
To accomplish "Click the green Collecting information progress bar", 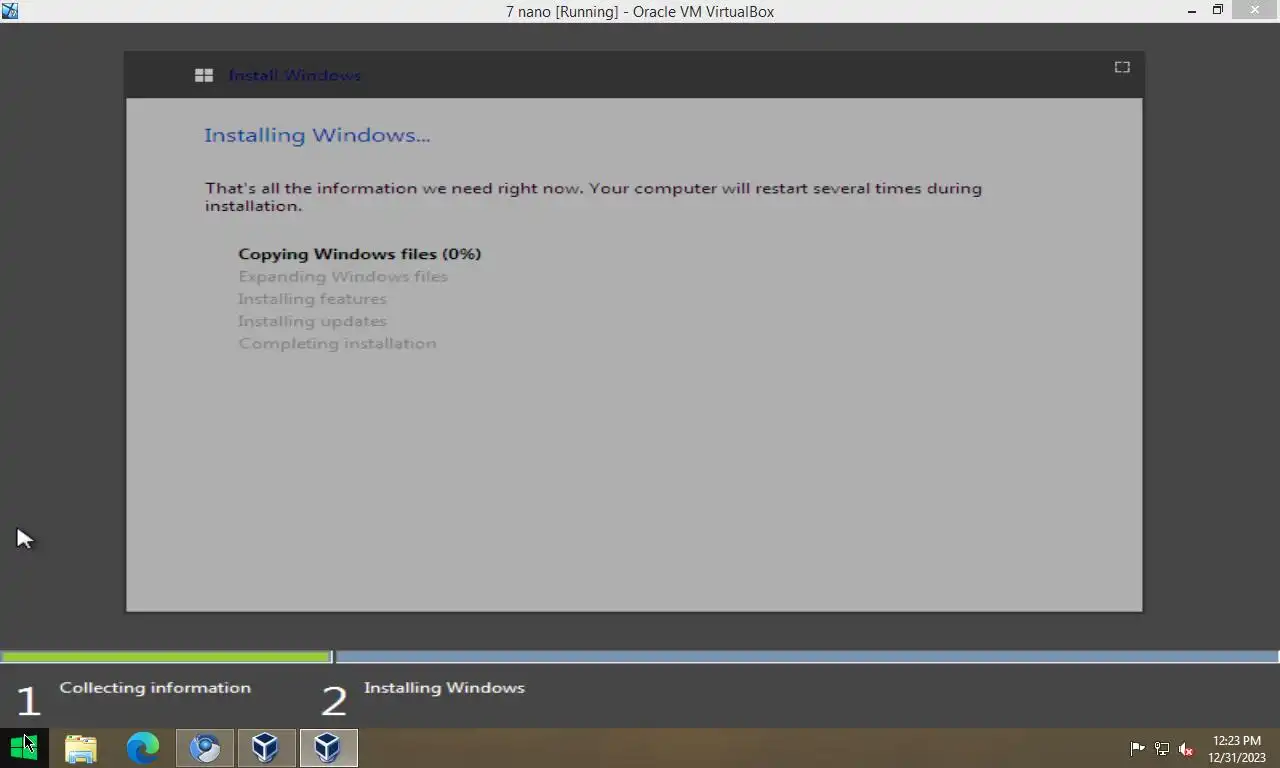I will [166, 657].
